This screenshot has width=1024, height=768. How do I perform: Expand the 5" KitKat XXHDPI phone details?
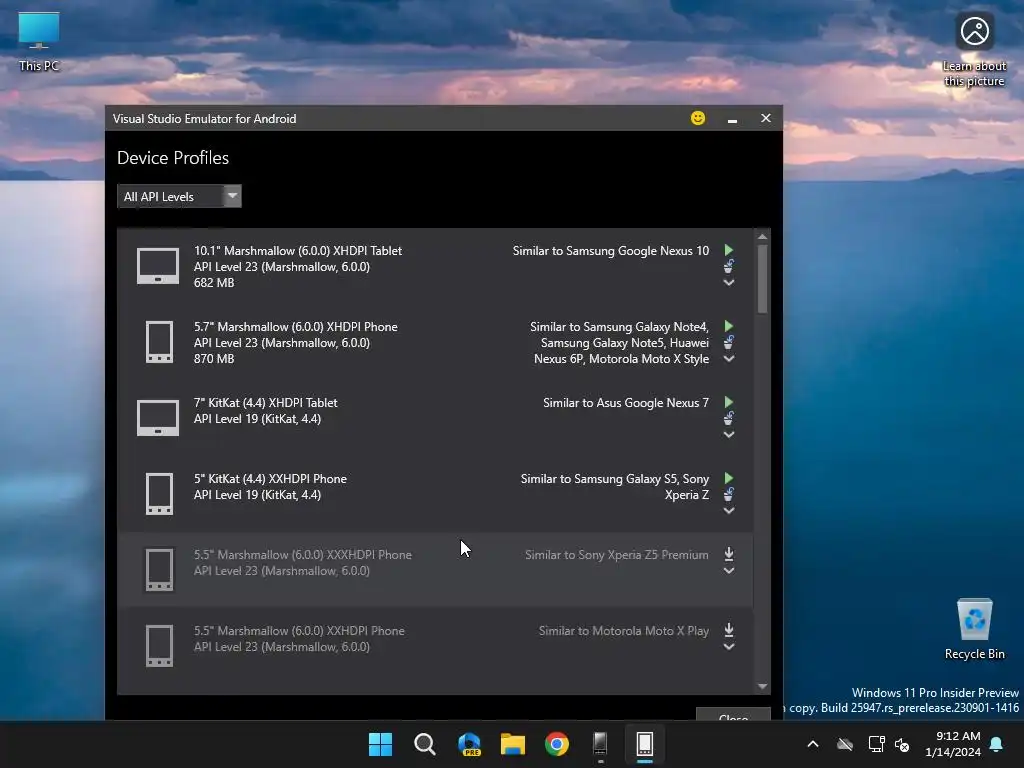tap(729, 511)
